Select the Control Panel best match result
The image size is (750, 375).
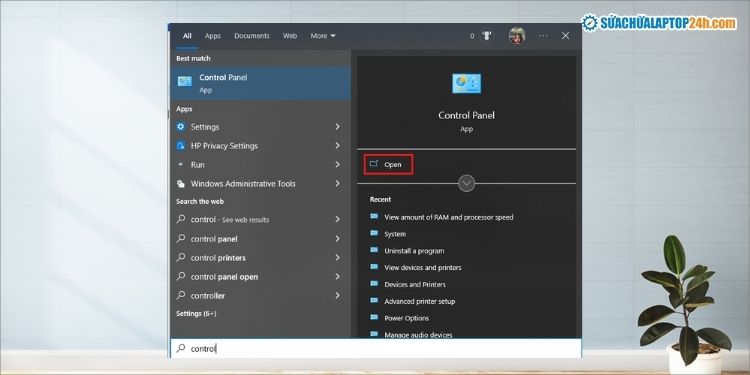click(x=260, y=83)
